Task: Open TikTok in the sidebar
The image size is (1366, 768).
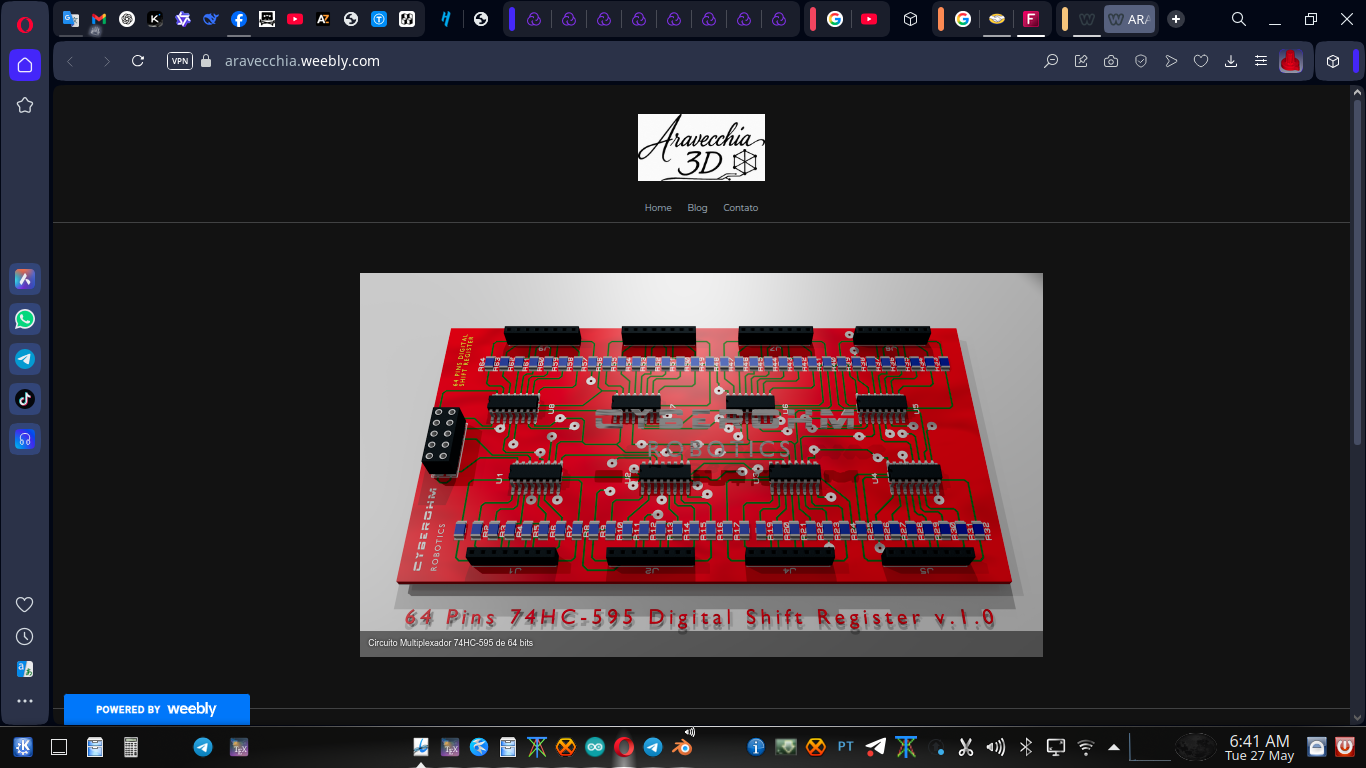Action: [25, 399]
